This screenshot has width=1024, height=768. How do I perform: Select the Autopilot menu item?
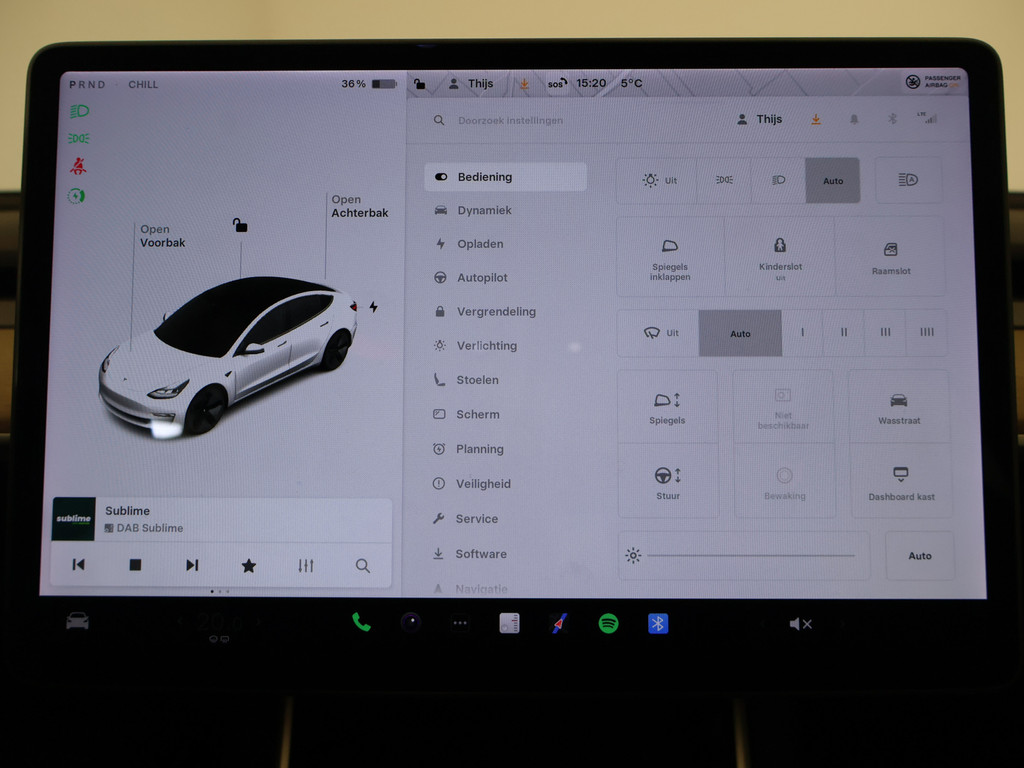point(482,278)
